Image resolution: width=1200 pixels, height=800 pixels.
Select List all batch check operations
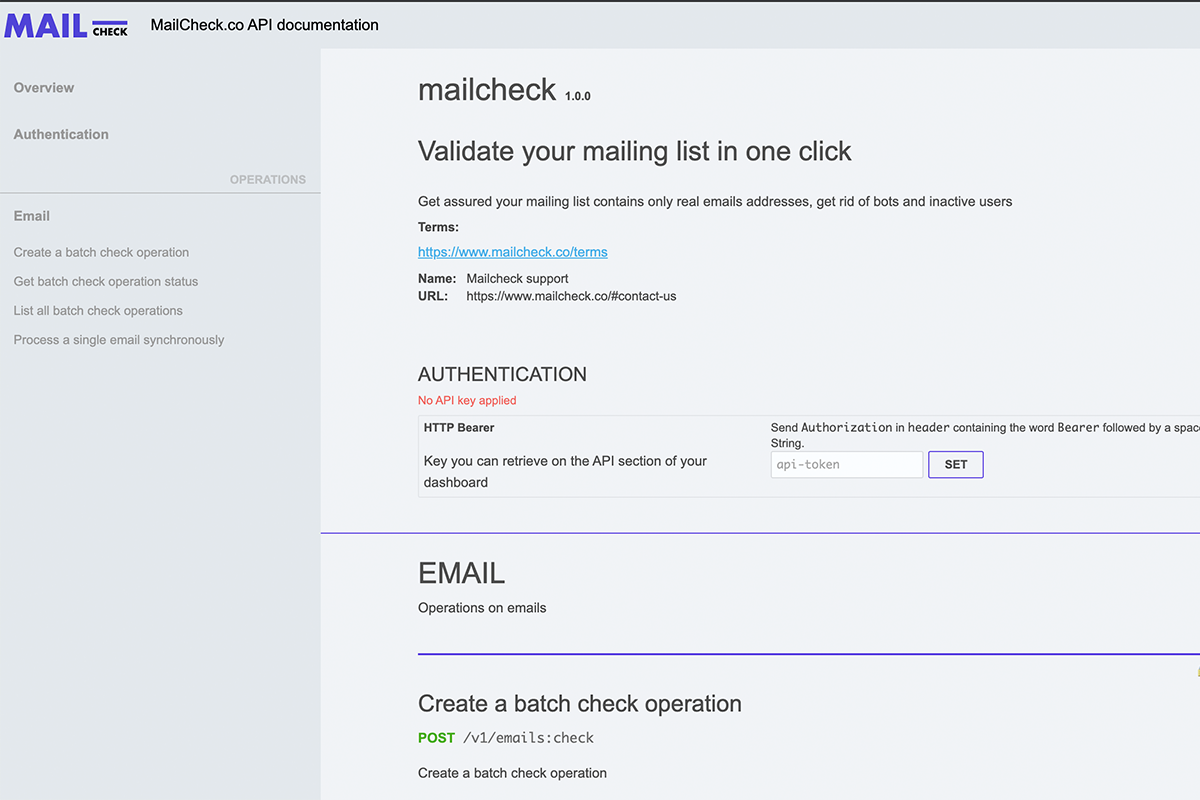[98, 311]
